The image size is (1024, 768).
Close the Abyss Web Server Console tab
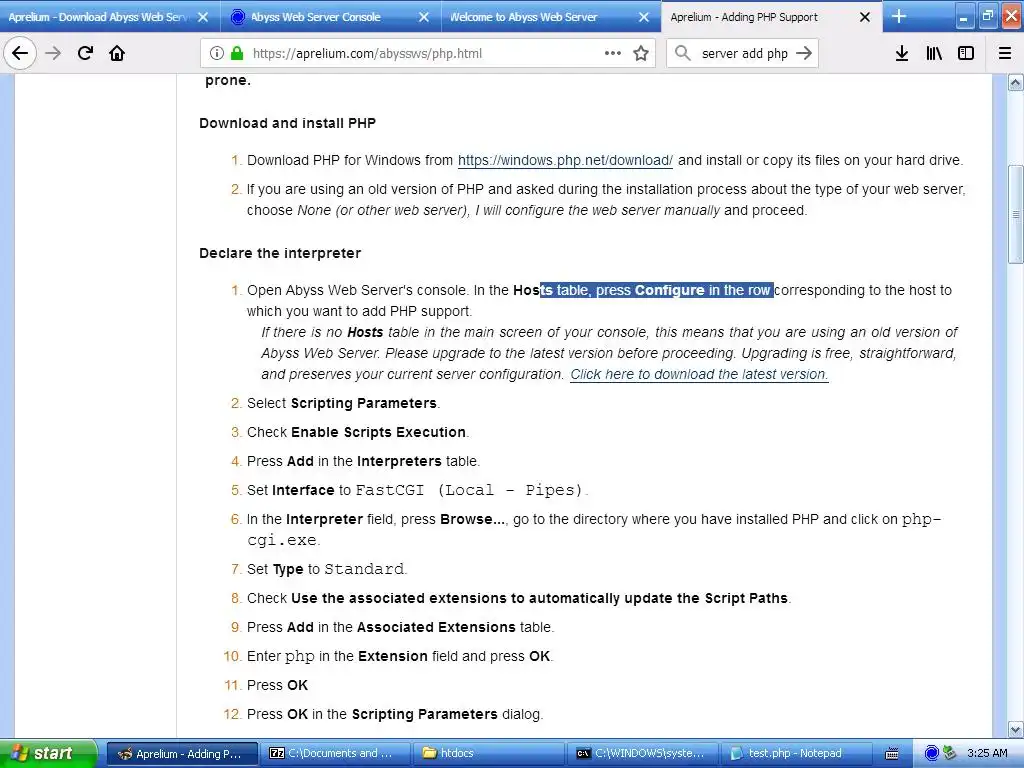424,17
